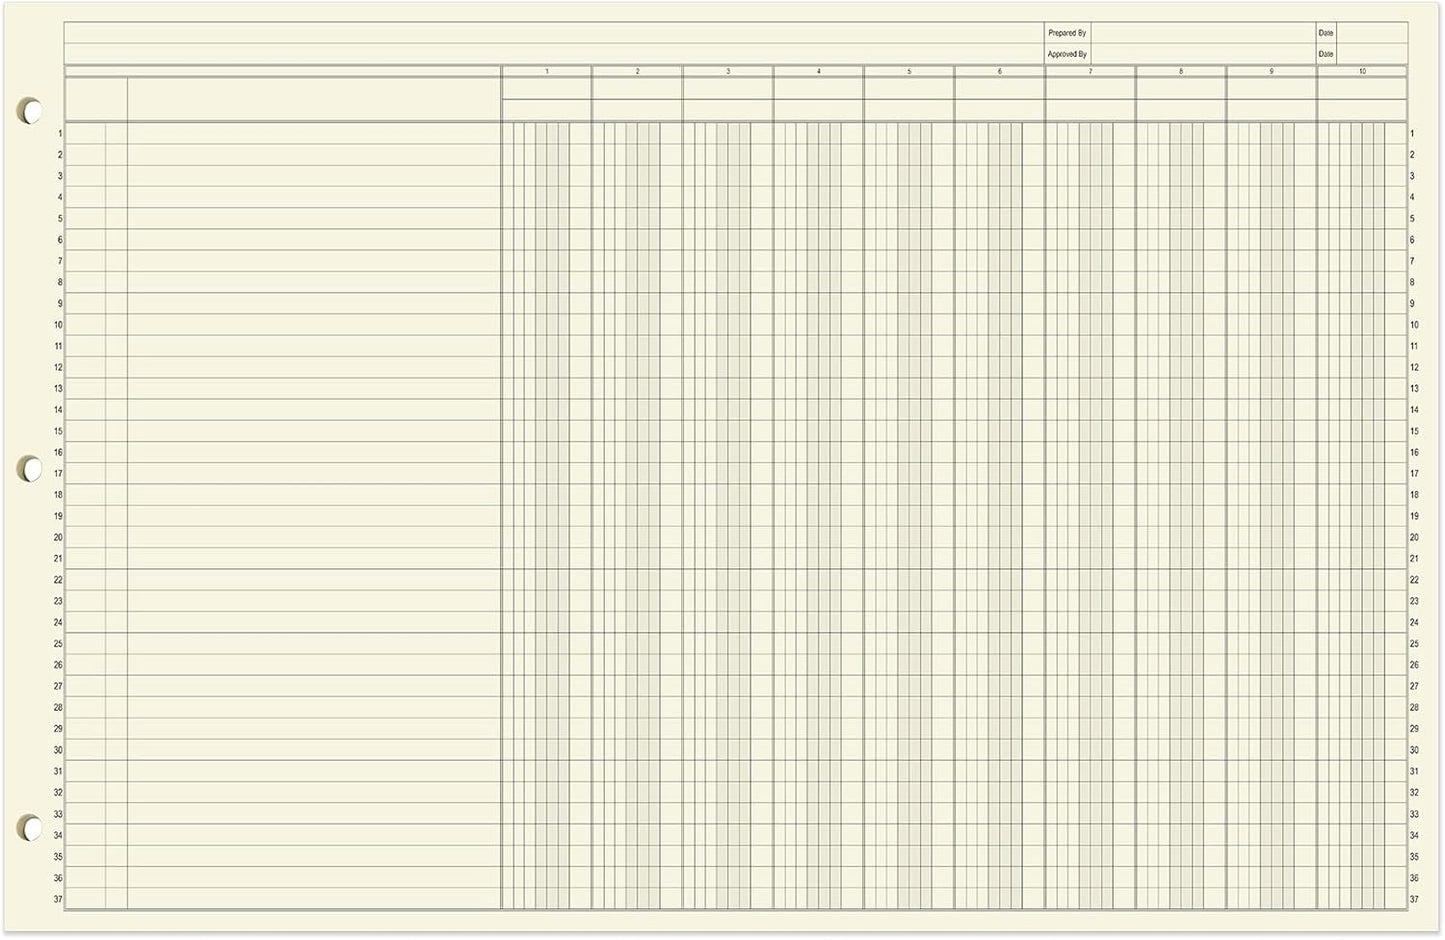This screenshot has width=1445, height=940.
Task: Click row number 30 on right margin
Action: (1413, 750)
